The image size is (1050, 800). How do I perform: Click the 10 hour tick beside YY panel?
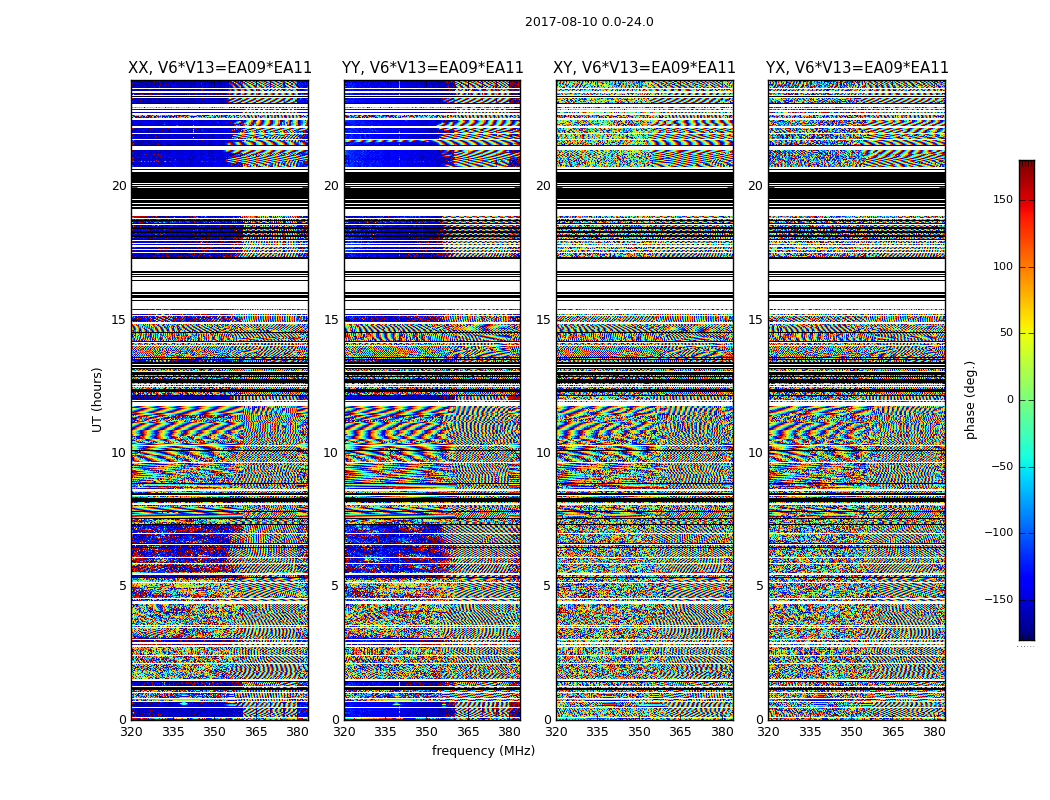331,453
